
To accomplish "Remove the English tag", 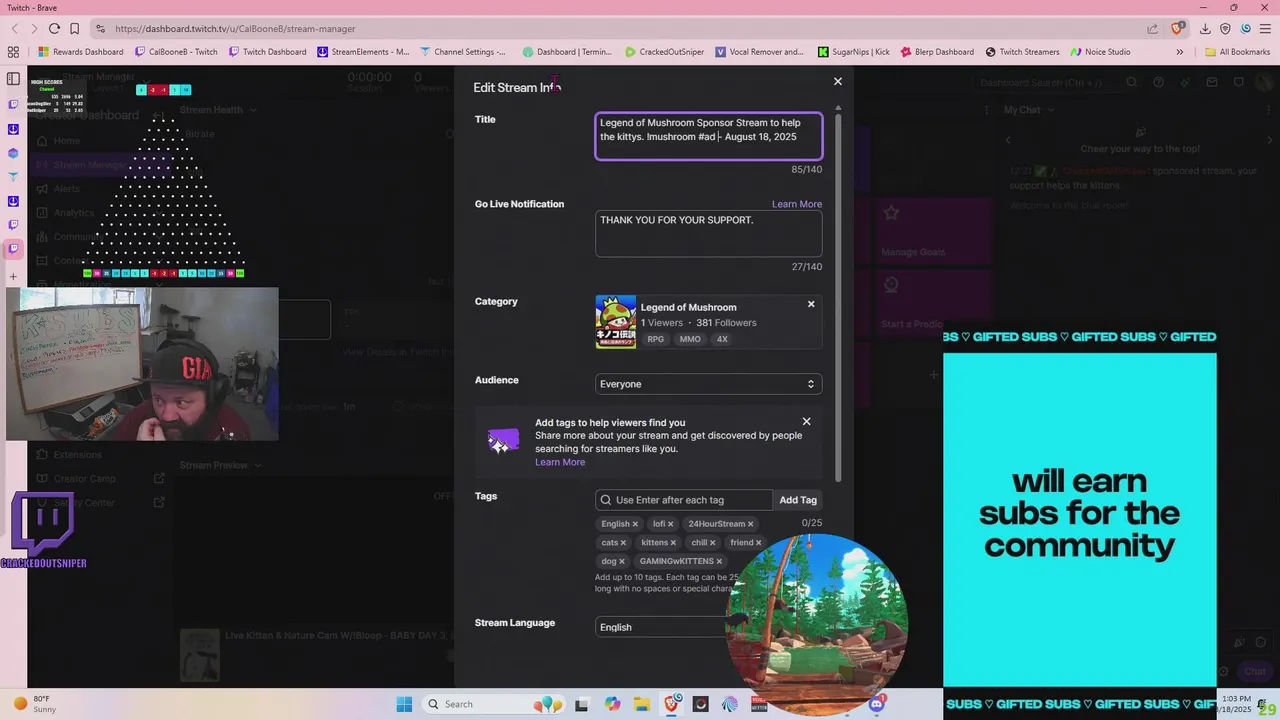I will pos(635,524).
